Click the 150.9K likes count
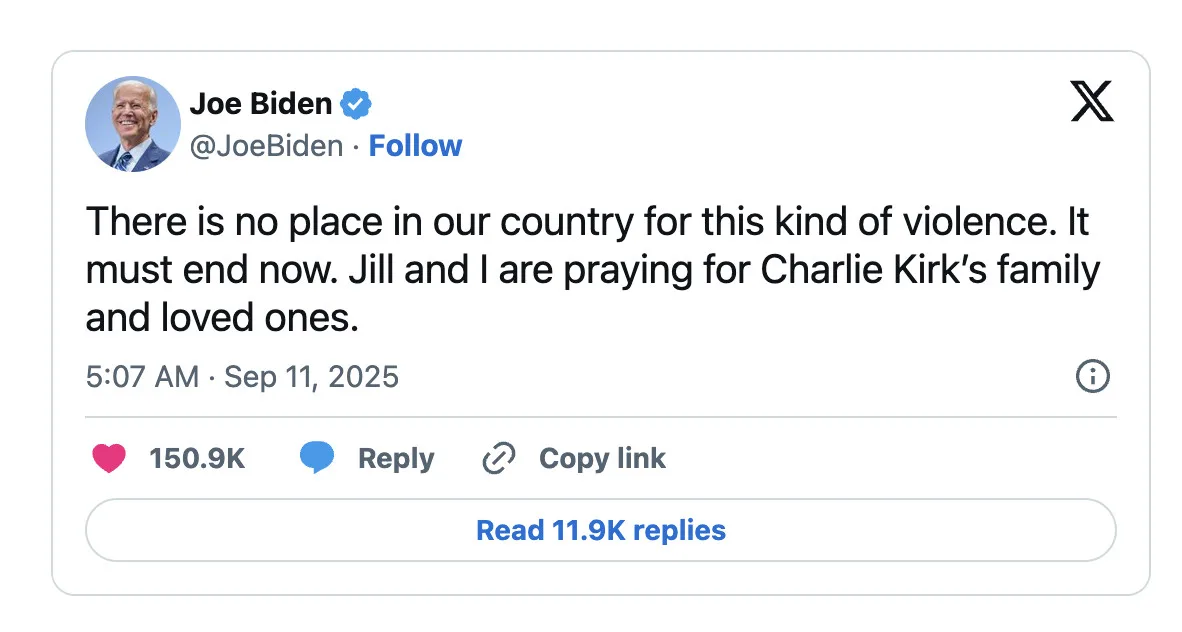The width and height of the screenshot is (1182, 632). (x=197, y=458)
